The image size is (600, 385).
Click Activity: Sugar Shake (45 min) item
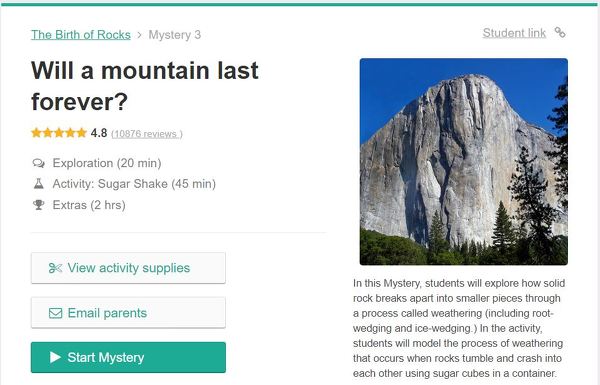coord(134,184)
